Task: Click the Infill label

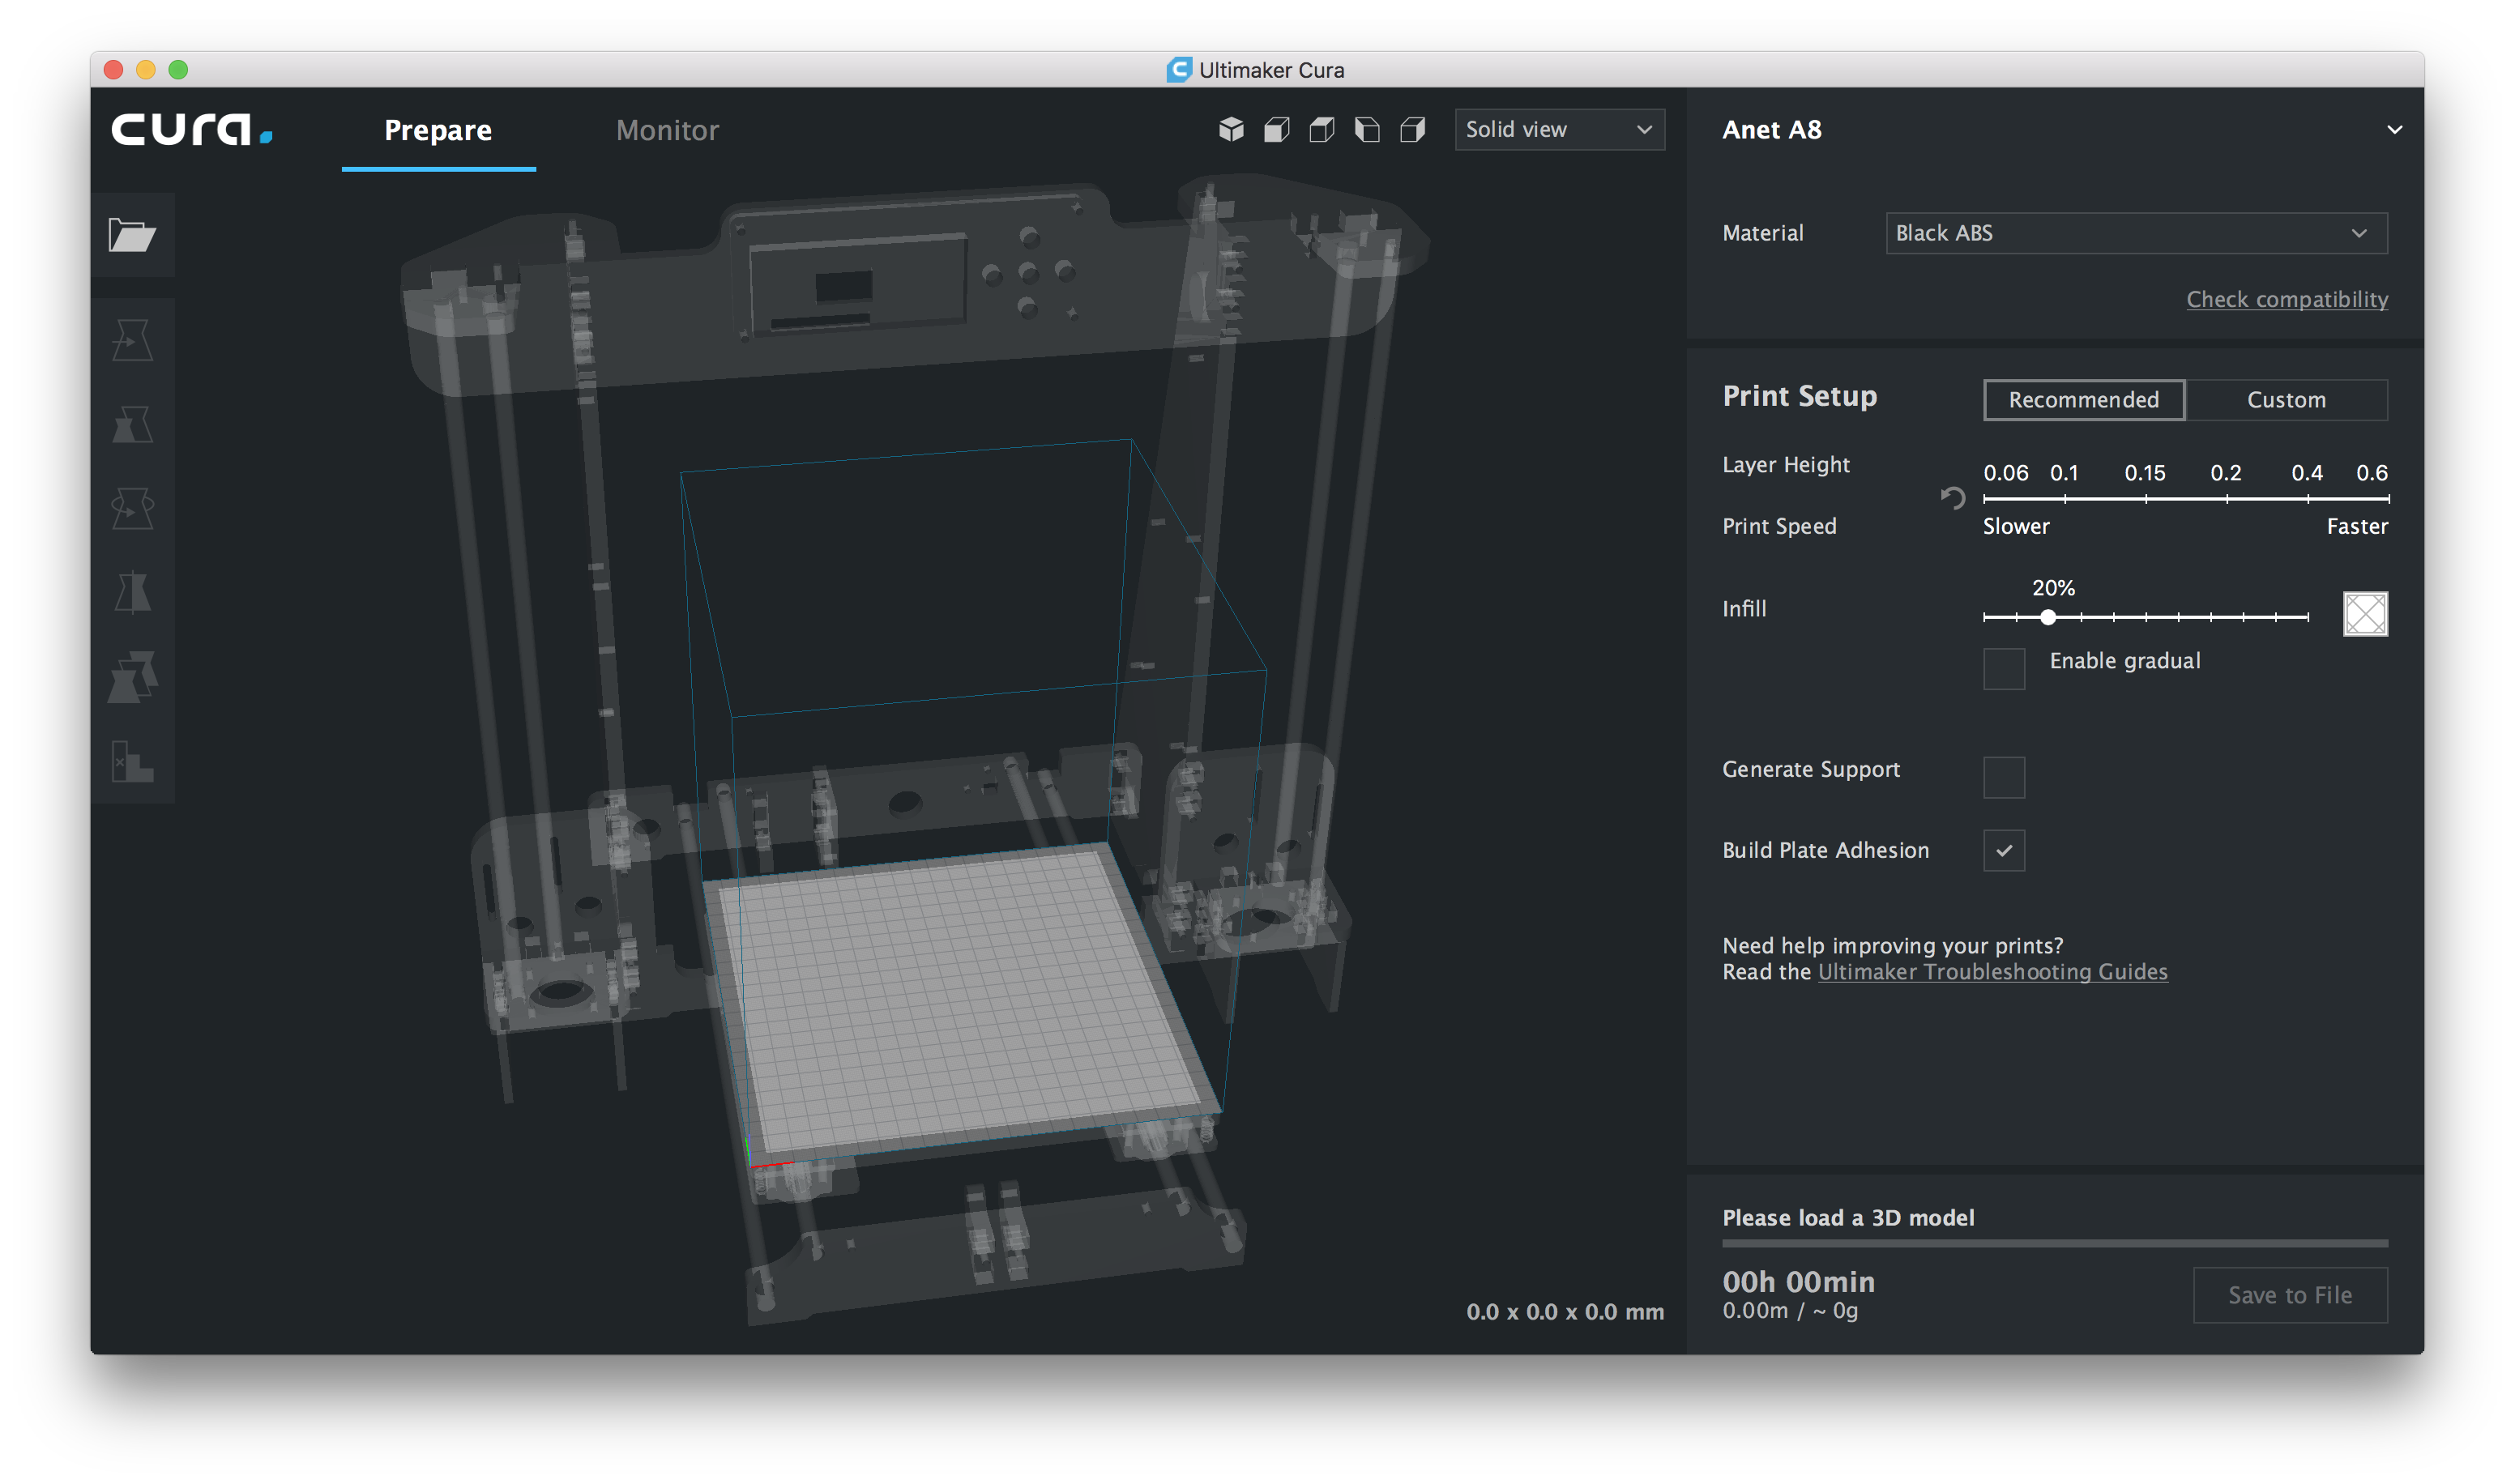Action: (1744, 609)
